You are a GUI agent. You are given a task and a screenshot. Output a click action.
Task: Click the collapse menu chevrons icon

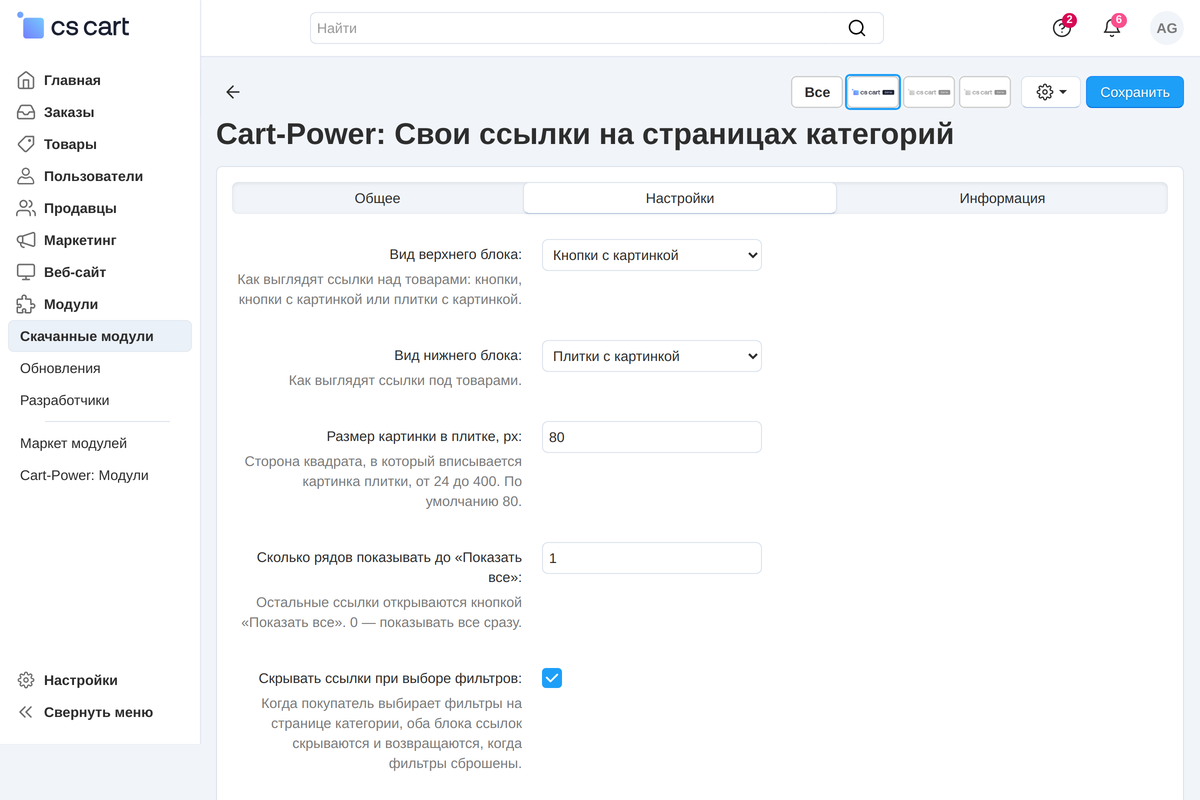[x=26, y=712]
